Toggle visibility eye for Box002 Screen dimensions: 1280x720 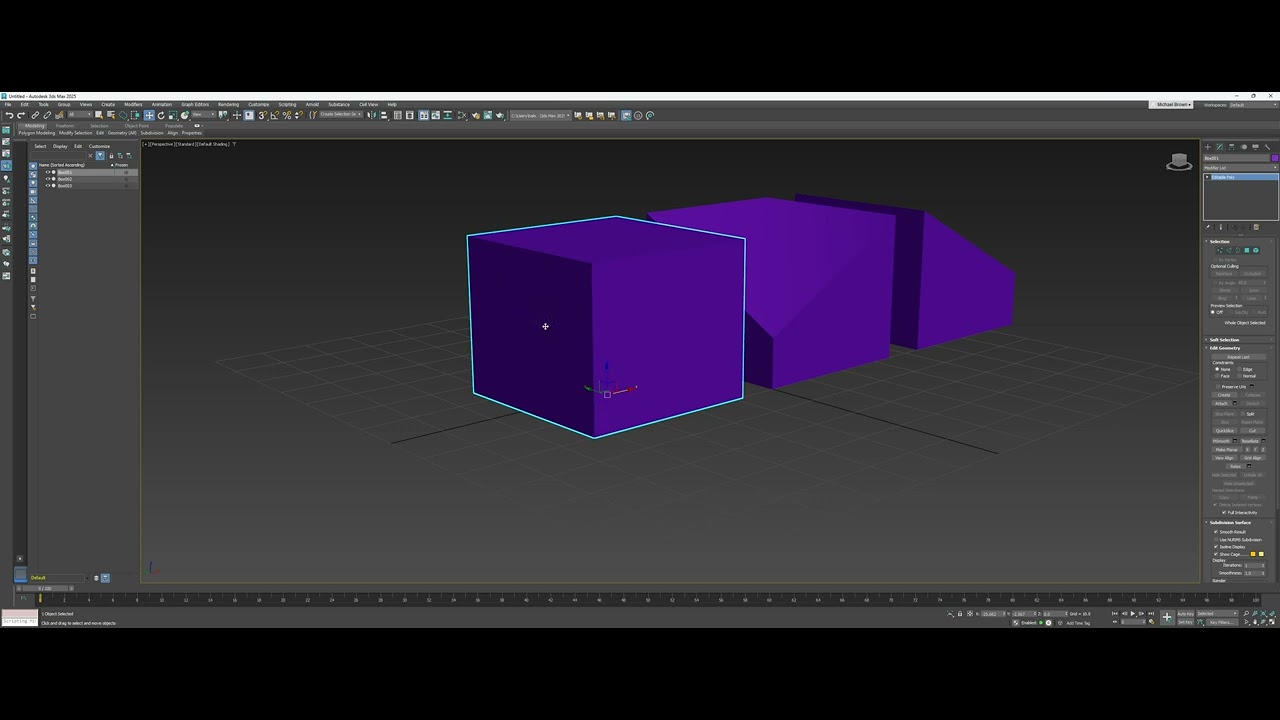pyautogui.click(x=48, y=179)
